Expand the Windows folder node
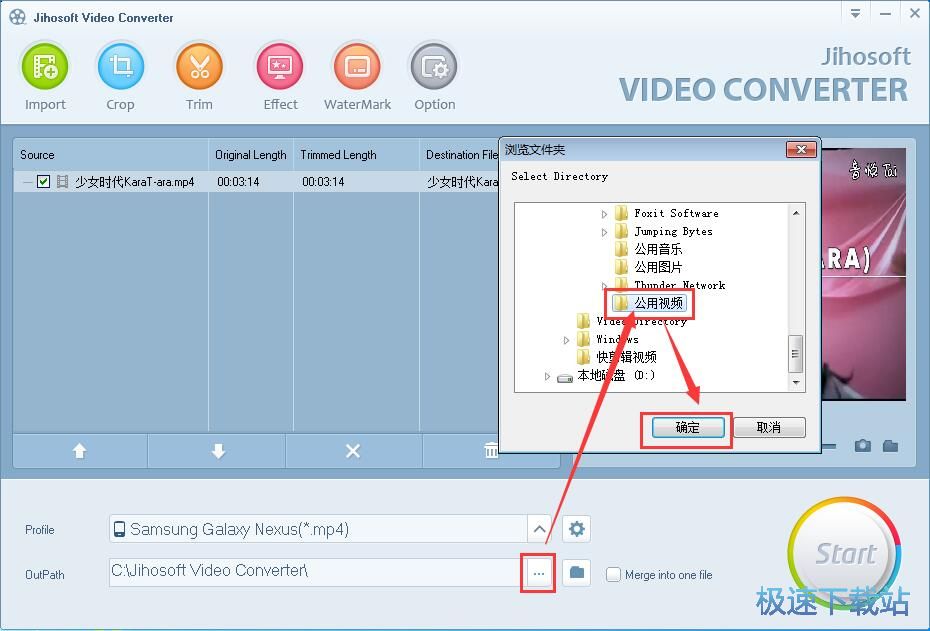The height and width of the screenshot is (631, 930). (x=566, y=340)
